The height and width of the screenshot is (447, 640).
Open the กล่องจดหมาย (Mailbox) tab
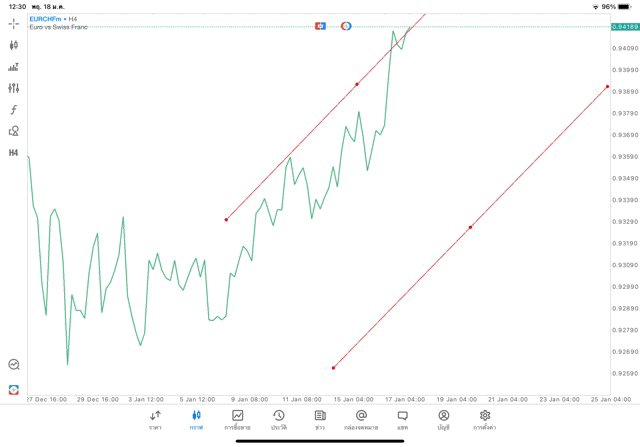pos(361,419)
